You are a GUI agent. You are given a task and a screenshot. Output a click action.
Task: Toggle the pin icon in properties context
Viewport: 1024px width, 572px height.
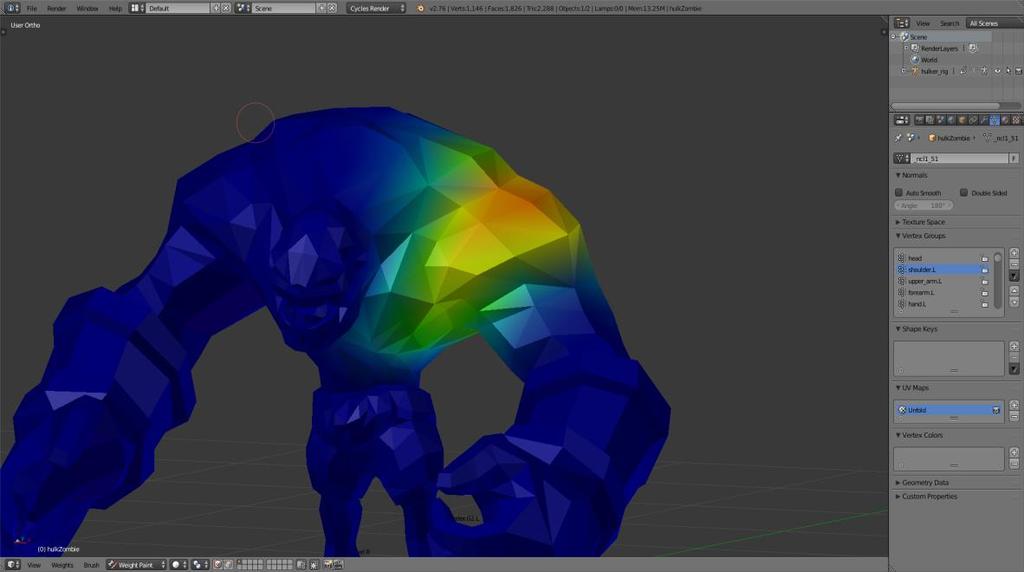pos(899,138)
